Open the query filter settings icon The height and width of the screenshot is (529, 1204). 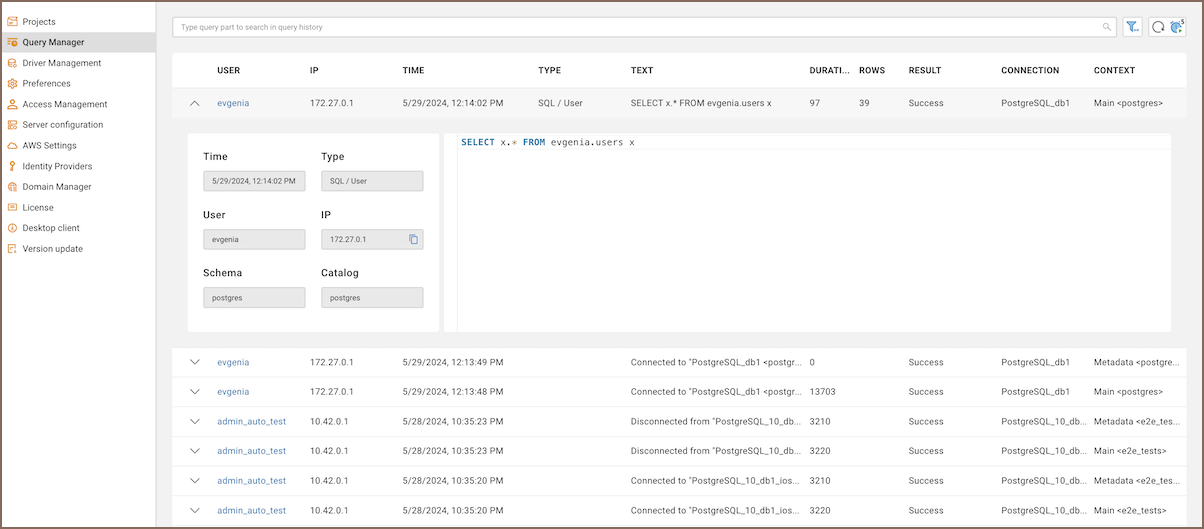coord(1133,27)
